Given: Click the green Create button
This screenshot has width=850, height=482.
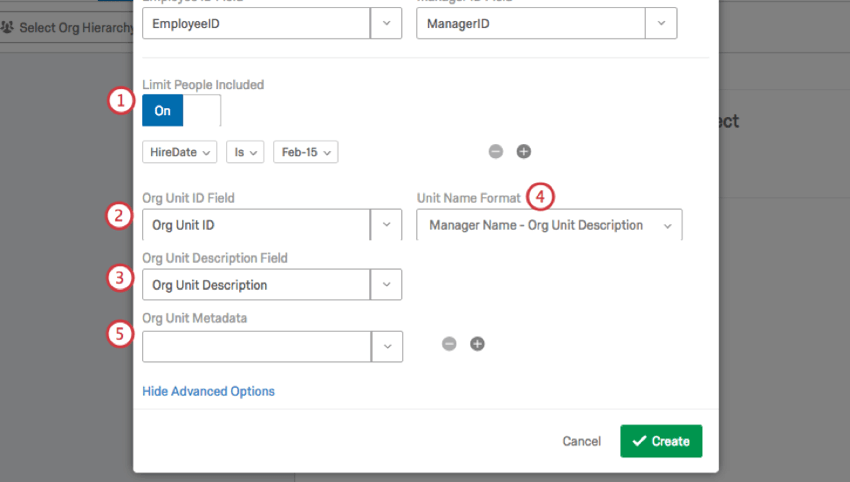Looking at the screenshot, I should (661, 441).
